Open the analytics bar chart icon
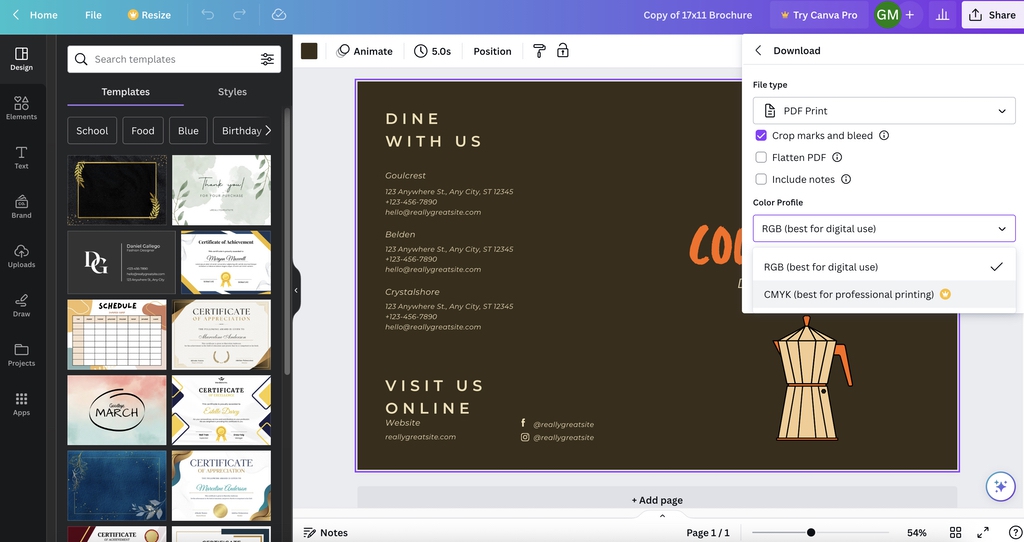Screen dimensions: 1024x542 pos(942,14)
